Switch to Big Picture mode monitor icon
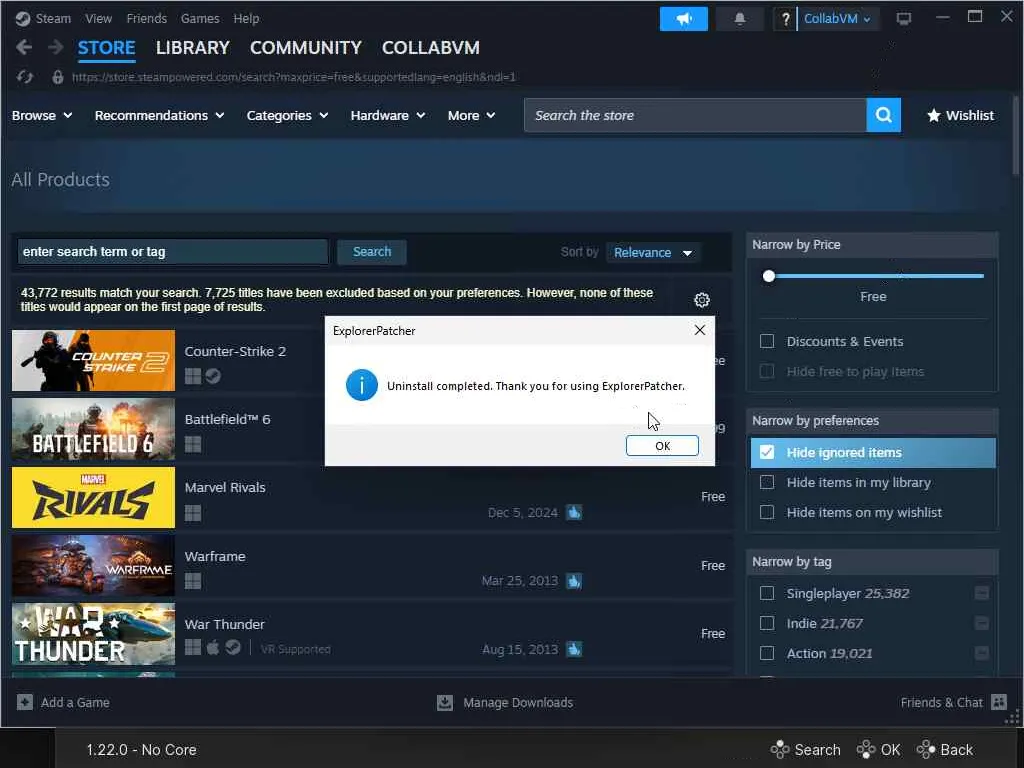Image resolution: width=1024 pixels, height=768 pixels. click(x=904, y=18)
